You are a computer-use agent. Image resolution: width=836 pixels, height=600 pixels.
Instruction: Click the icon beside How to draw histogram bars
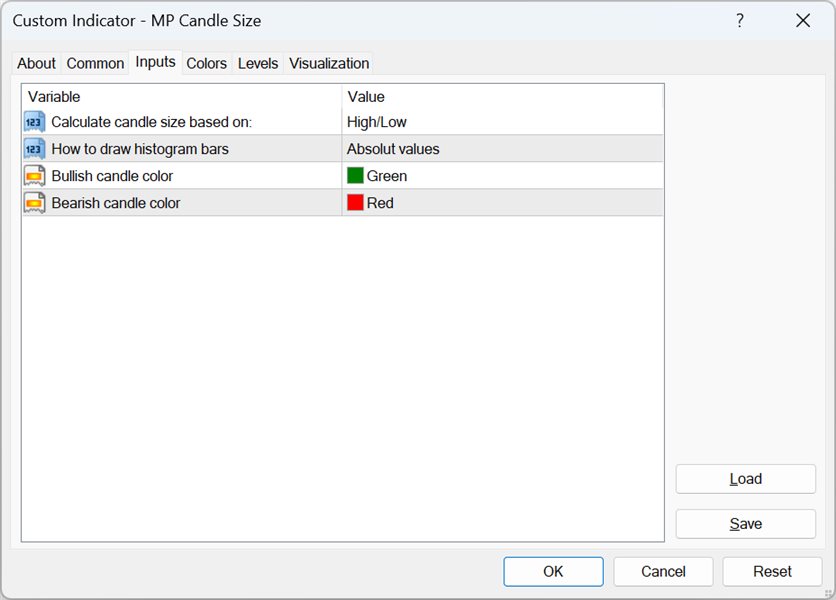coord(34,149)
